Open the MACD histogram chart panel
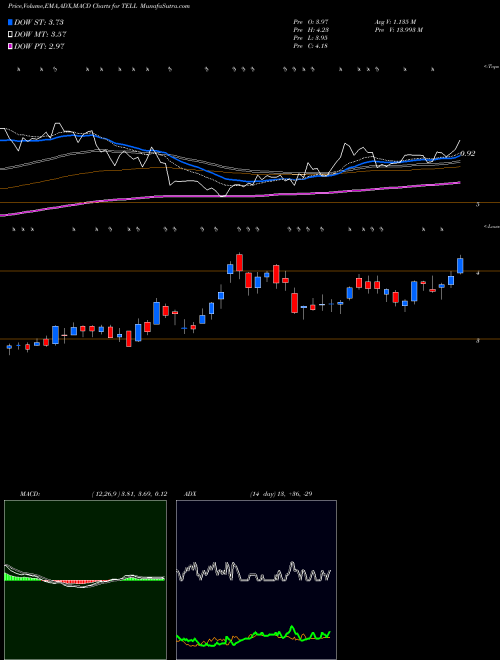Screen dimensions: 500x660 [85, 580]
